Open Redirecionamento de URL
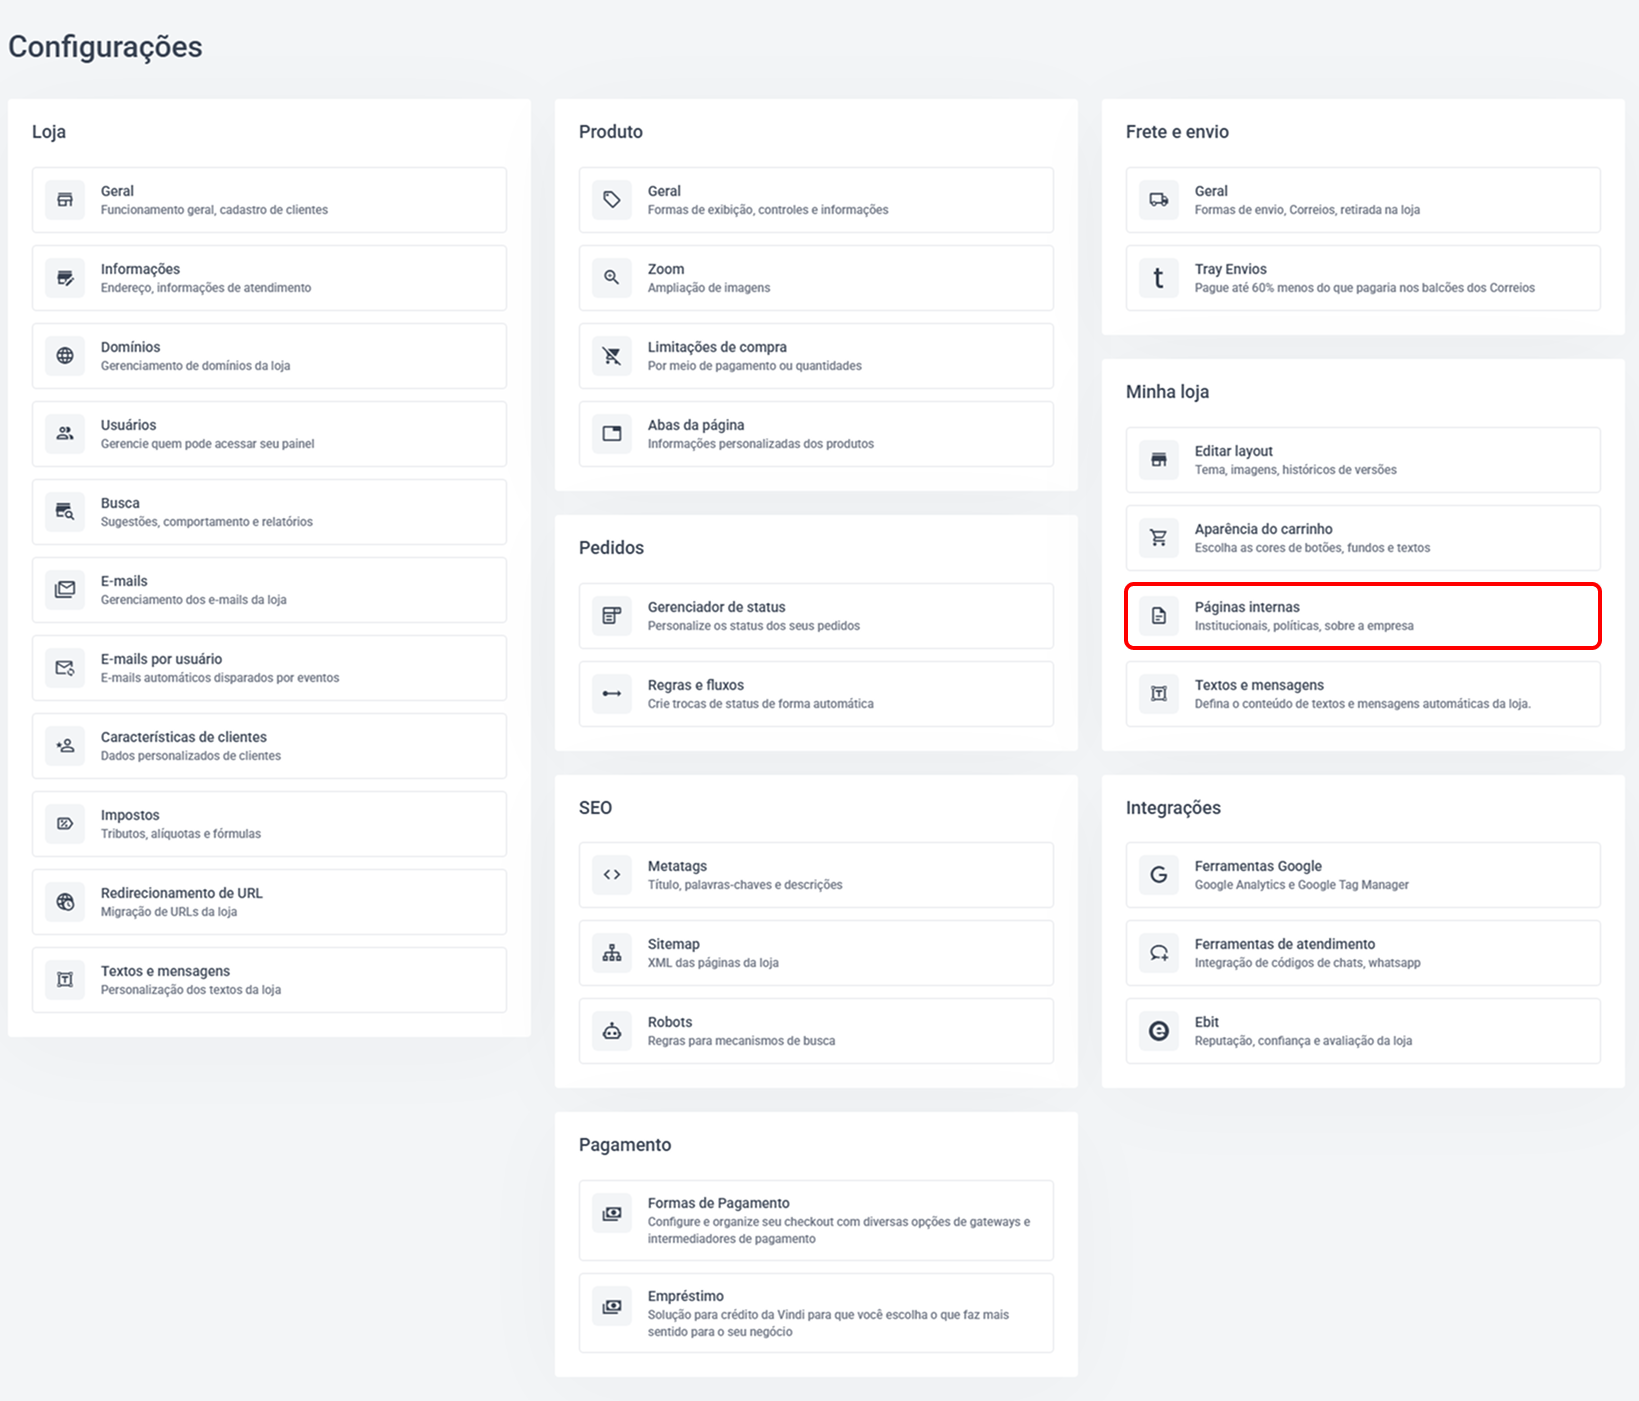Screen dimensions: 1639x1401 [181, 893]
